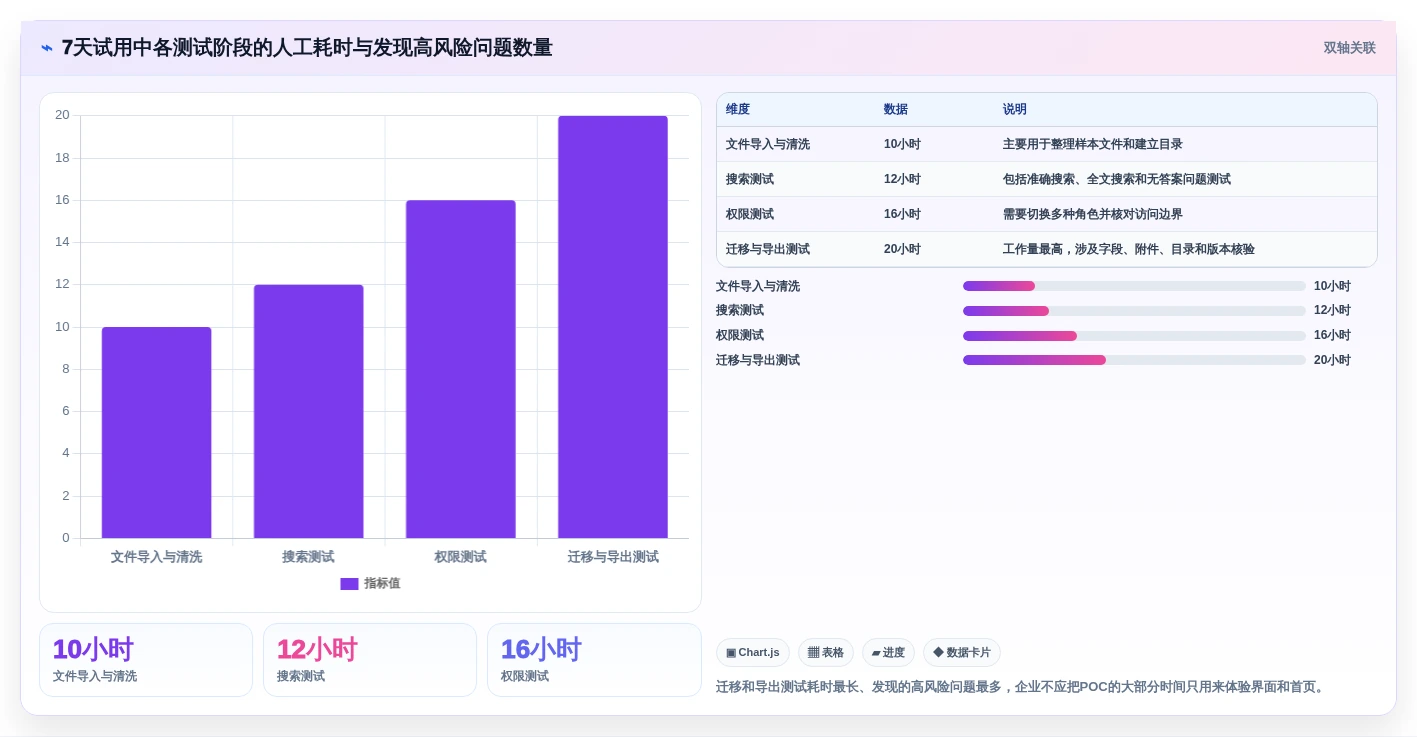This screenshot has width=1417, height=737.
Task: Click the 指标值 legend label
Action: (382, 584)
